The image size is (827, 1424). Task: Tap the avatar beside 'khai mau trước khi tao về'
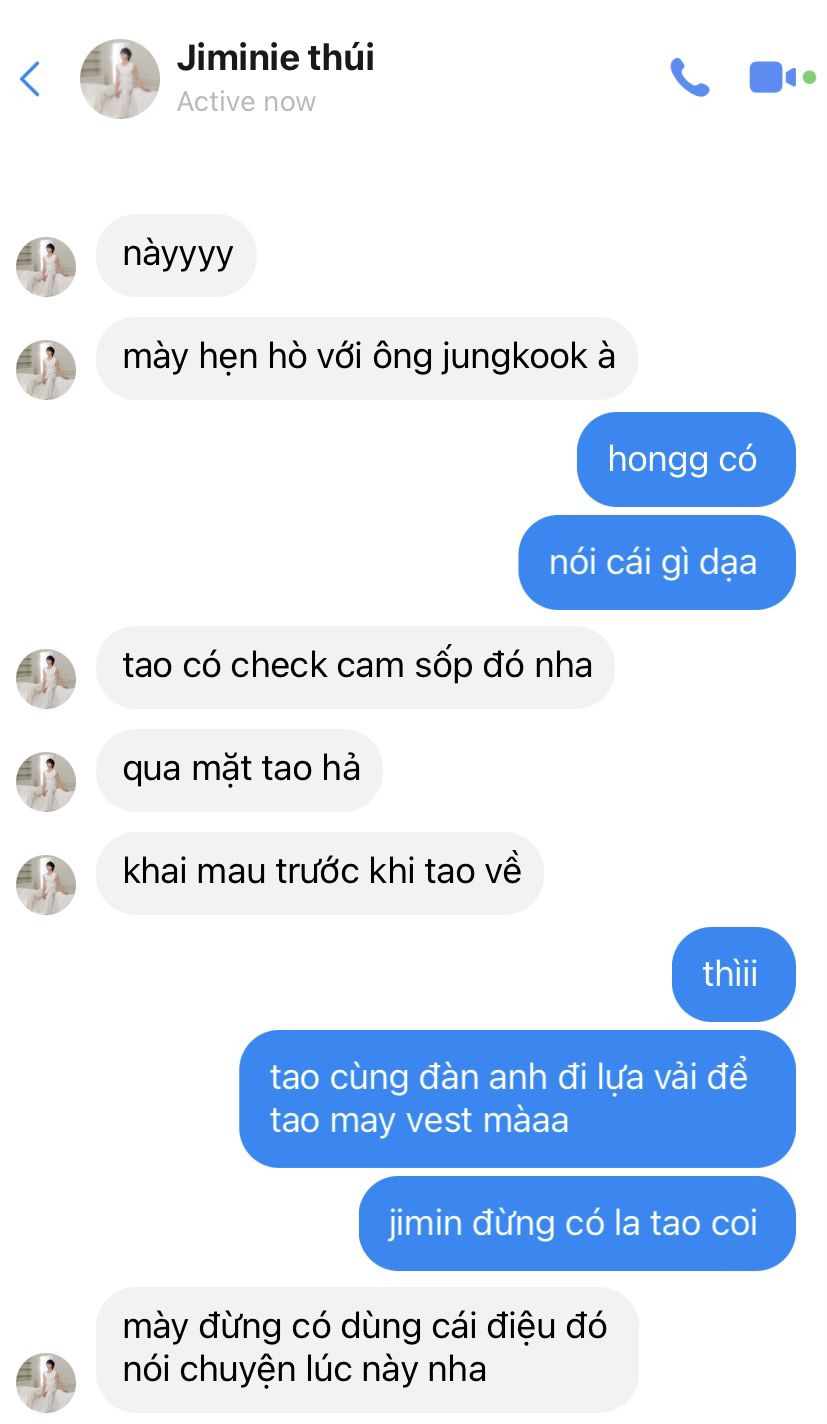(x=46, y=885)
